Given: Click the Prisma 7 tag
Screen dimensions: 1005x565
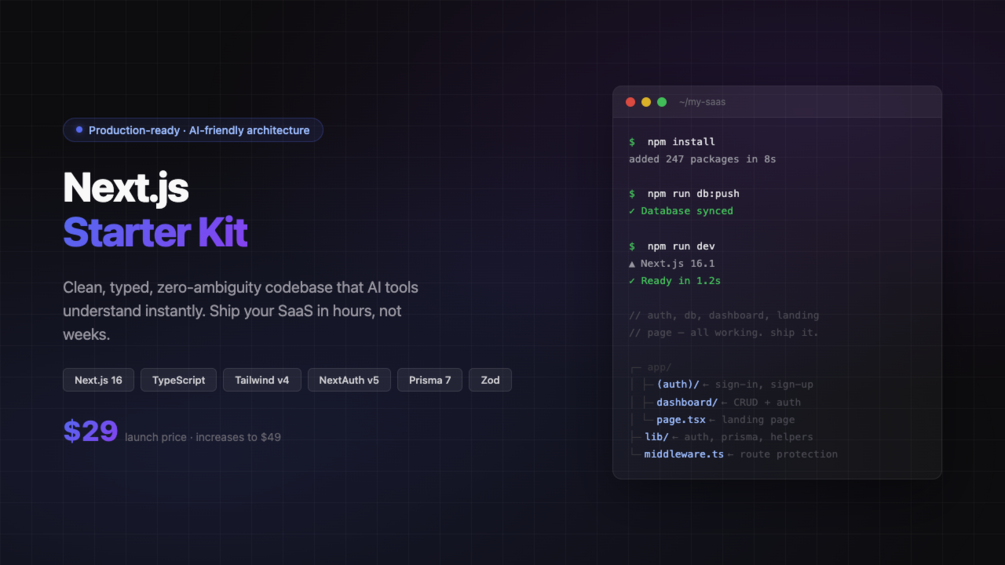Looking at the screenshot, I should pos(429,380).
